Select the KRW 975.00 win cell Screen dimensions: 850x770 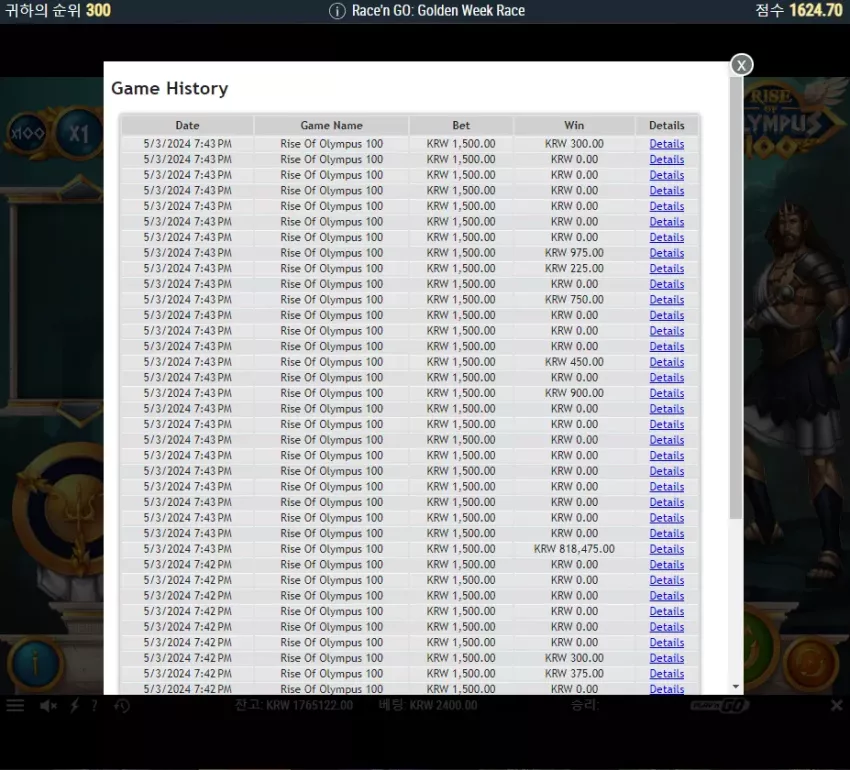click(574, 253)
